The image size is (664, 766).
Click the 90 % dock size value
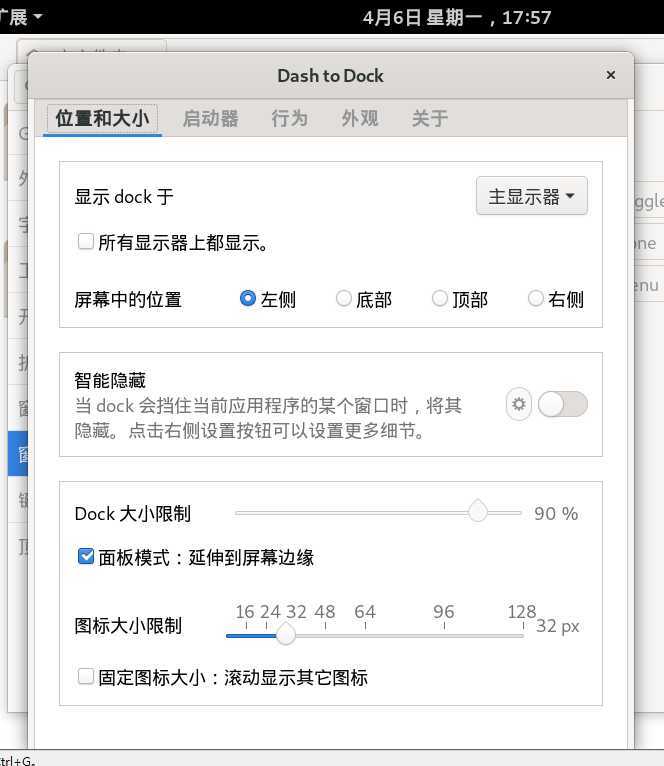556,513
